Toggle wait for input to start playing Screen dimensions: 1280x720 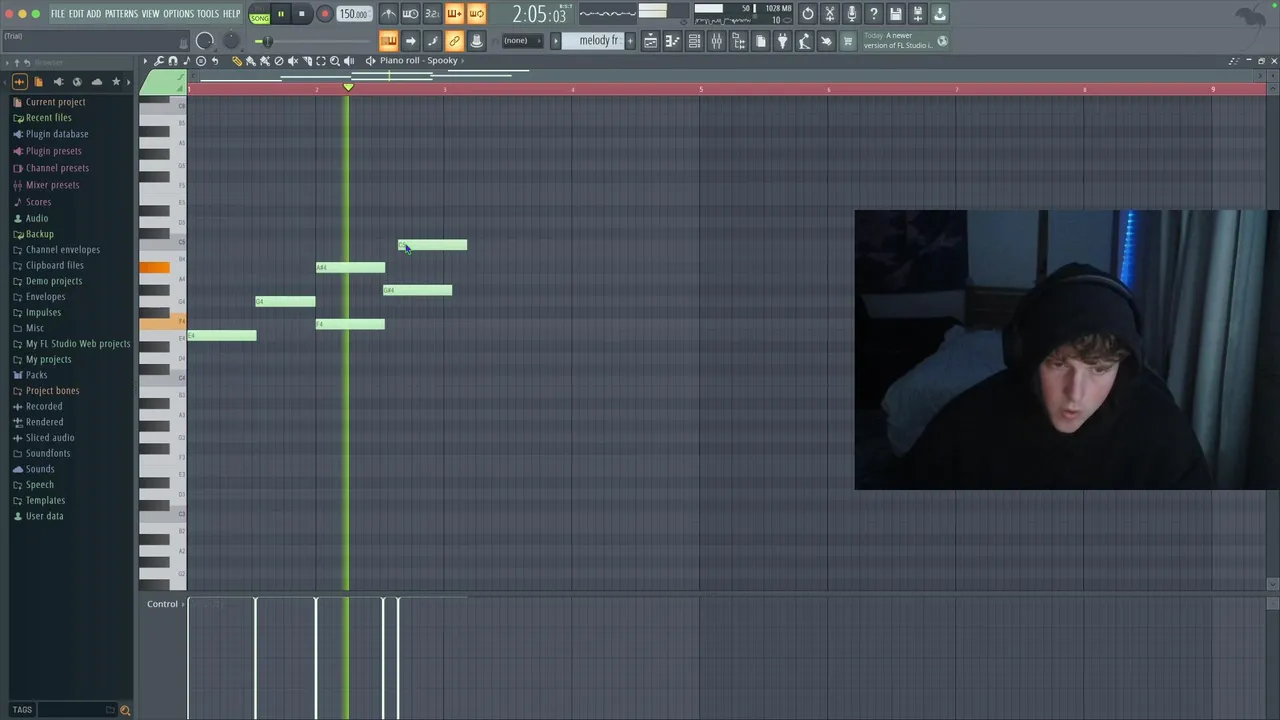411,14
